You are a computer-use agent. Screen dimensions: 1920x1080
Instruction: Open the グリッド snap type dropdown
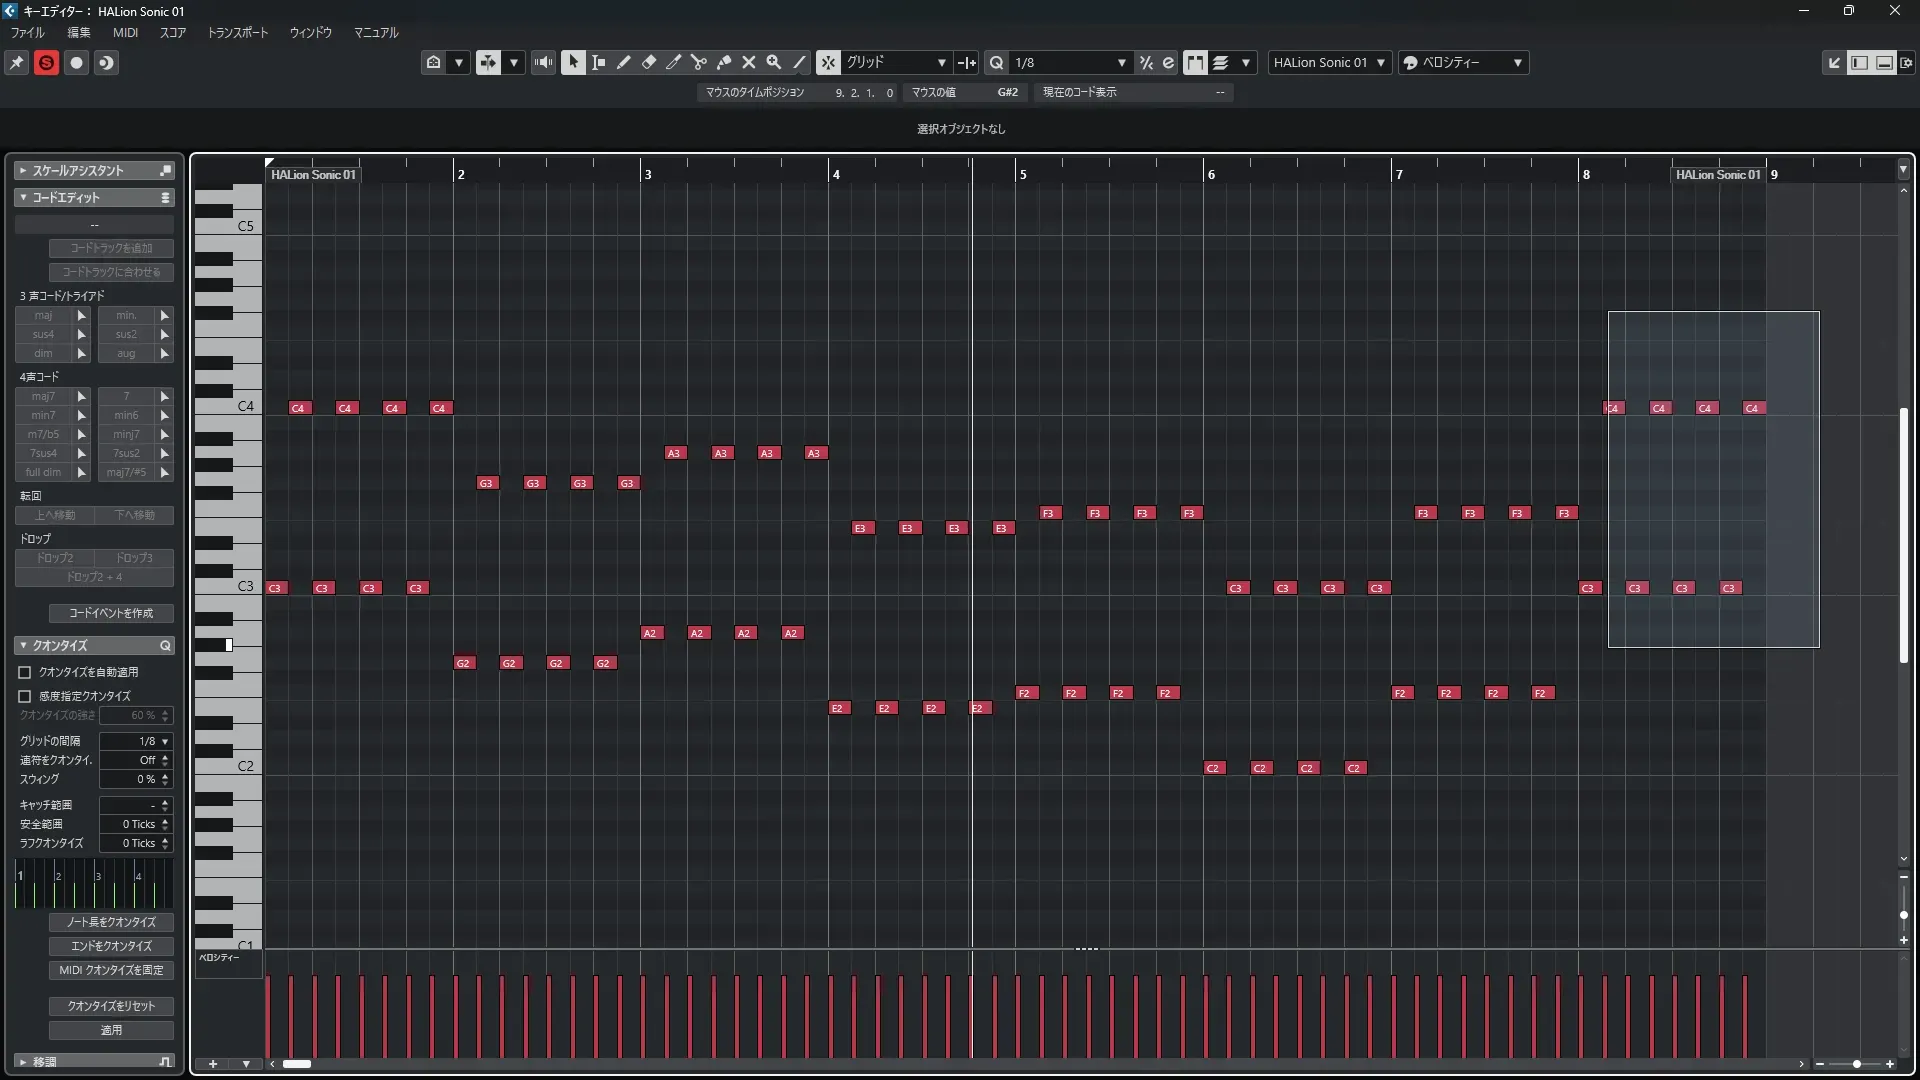coord(941,62)
